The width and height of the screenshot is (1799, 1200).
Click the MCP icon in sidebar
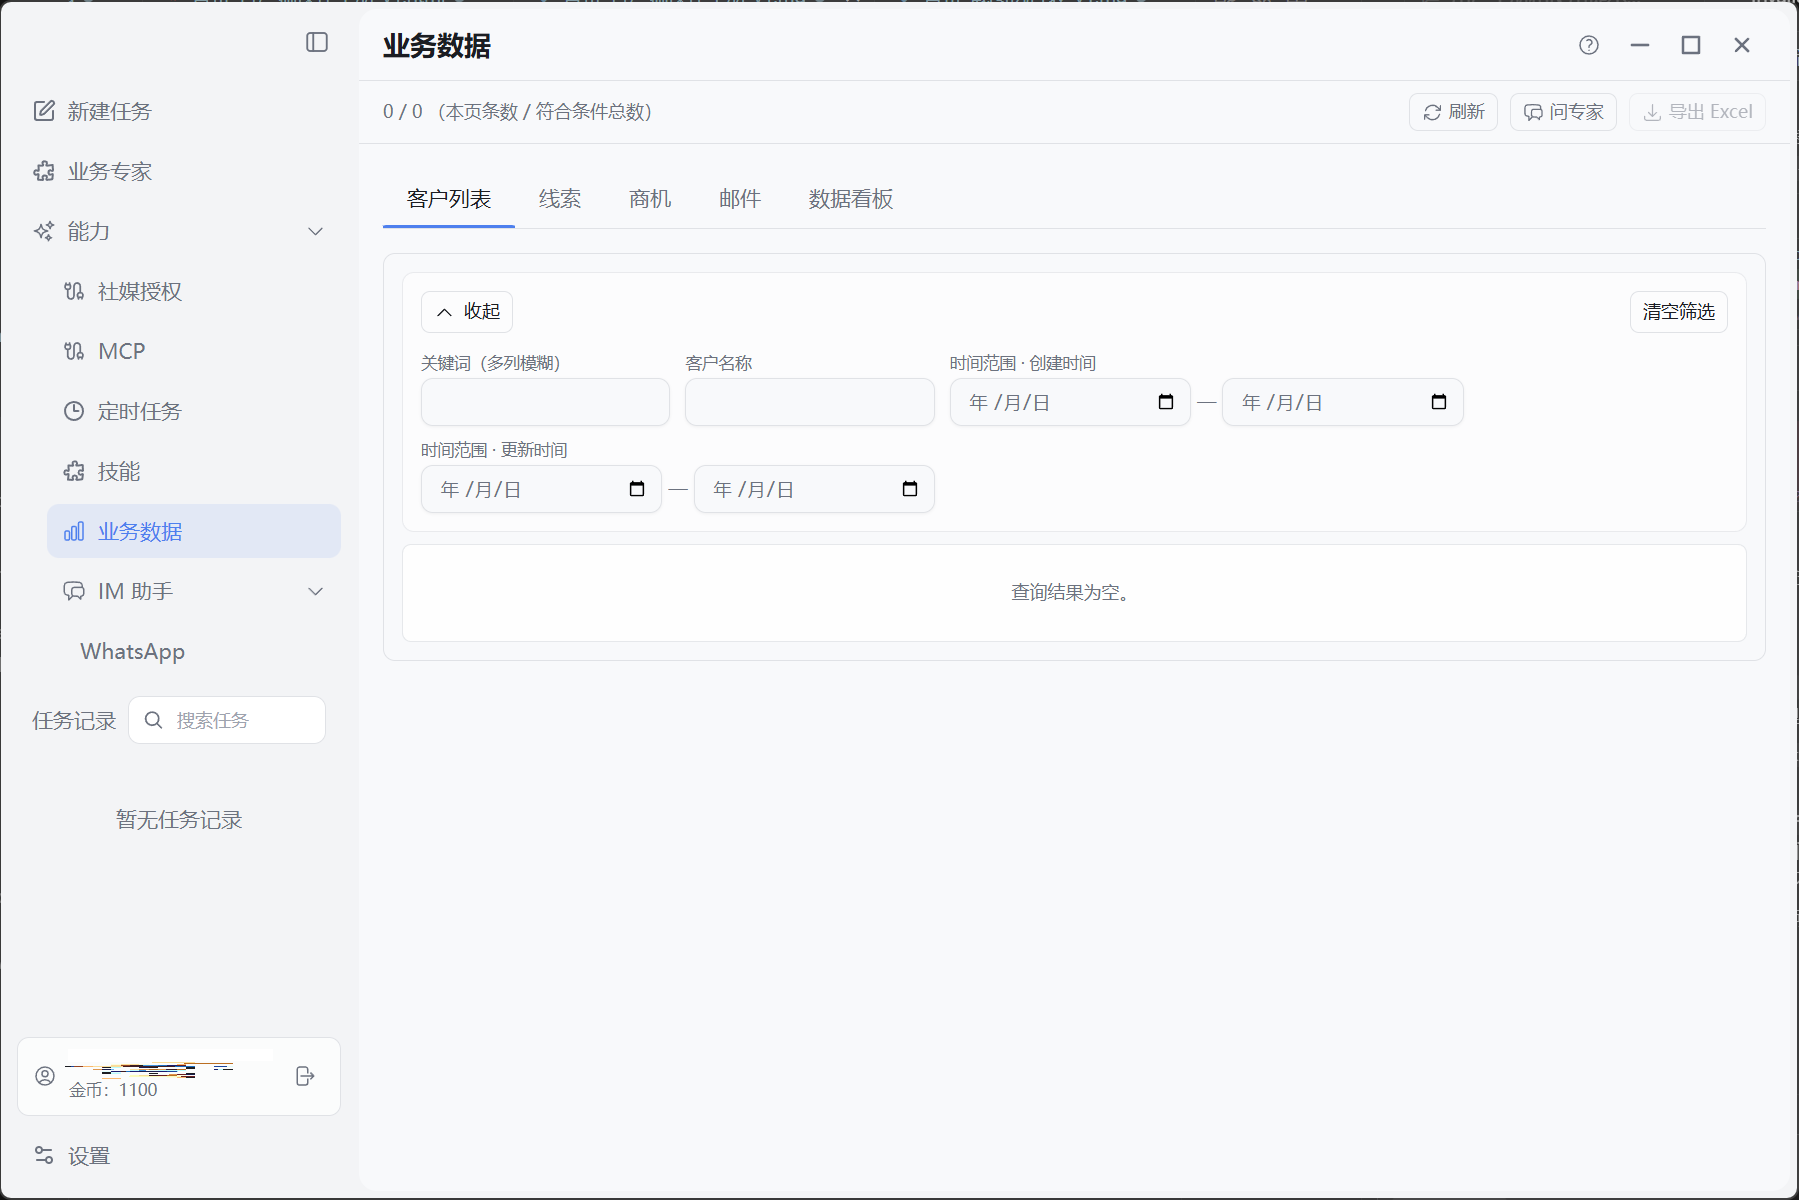(74, 351)
